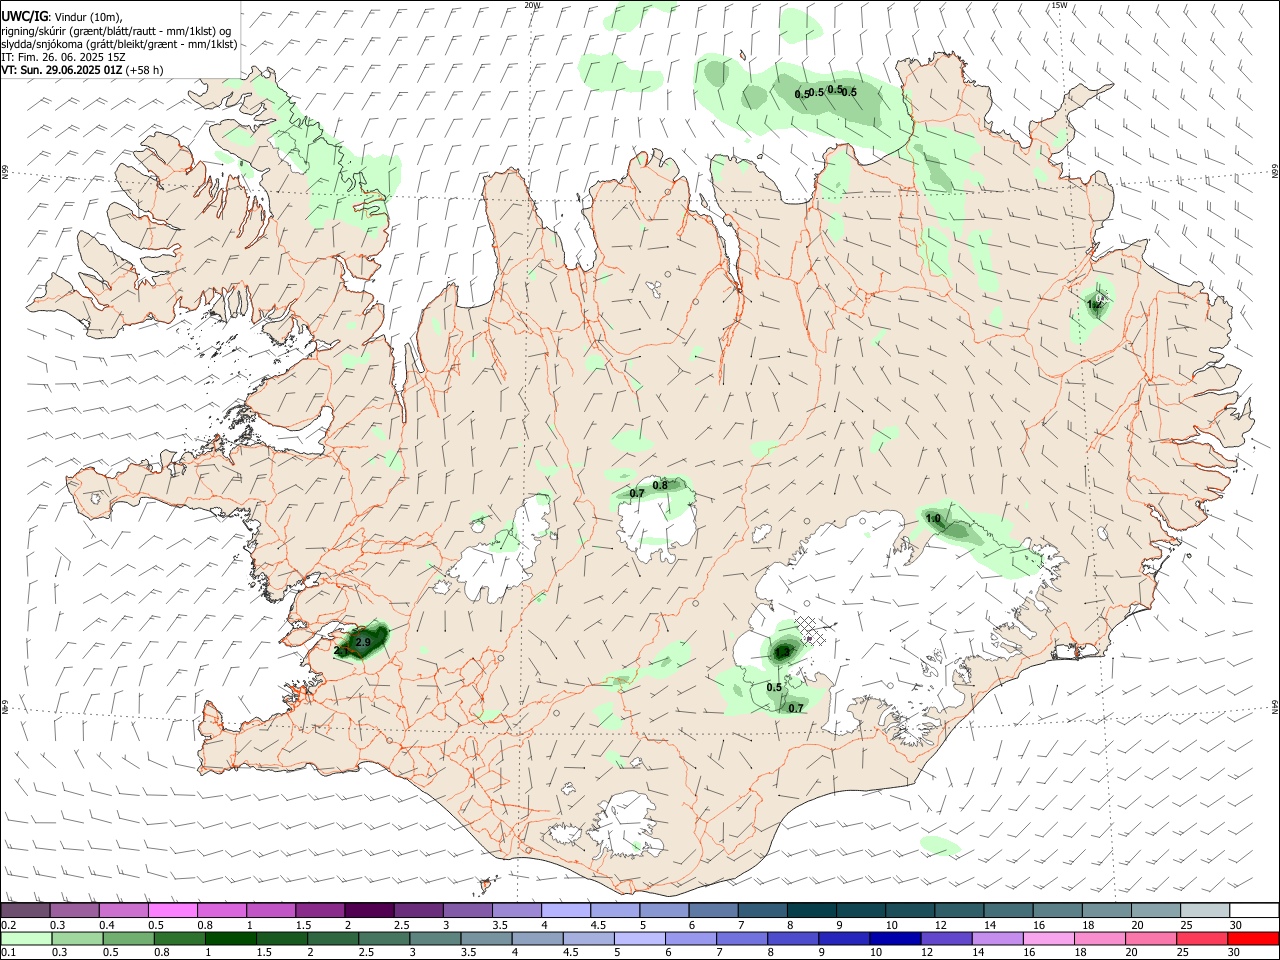Click the 'IT: Fim. 26. 06. 2025 15Z' line
Screen dimensions: 1280x960
[63, 57]
